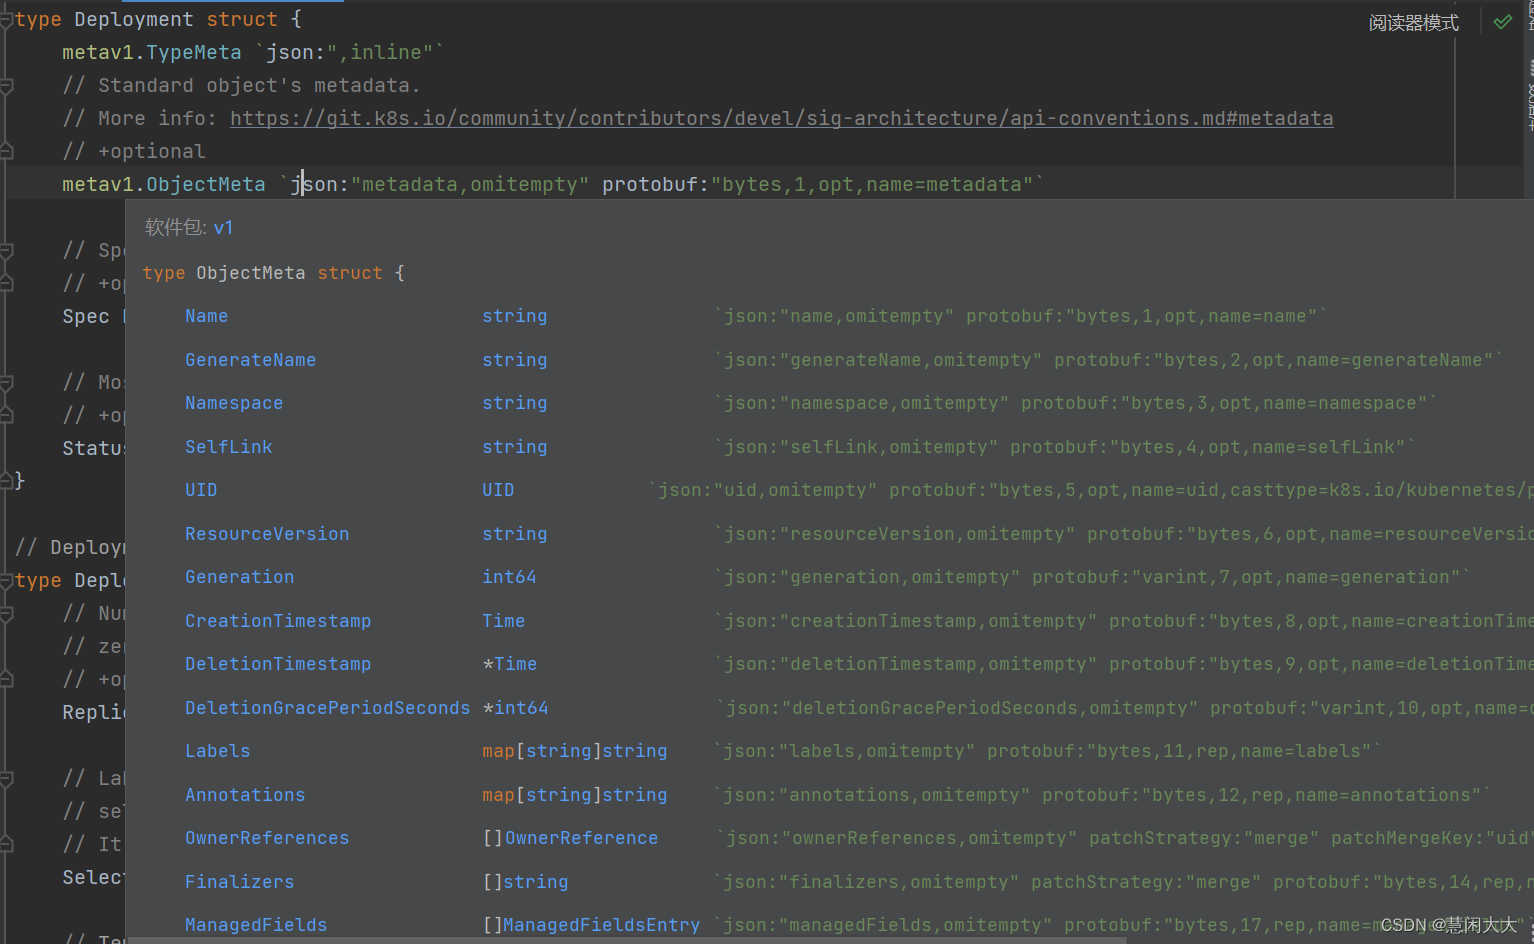Open the SelfLink field link
Image resolution: width=1534 pixels, height=944 pixels.
228,447
